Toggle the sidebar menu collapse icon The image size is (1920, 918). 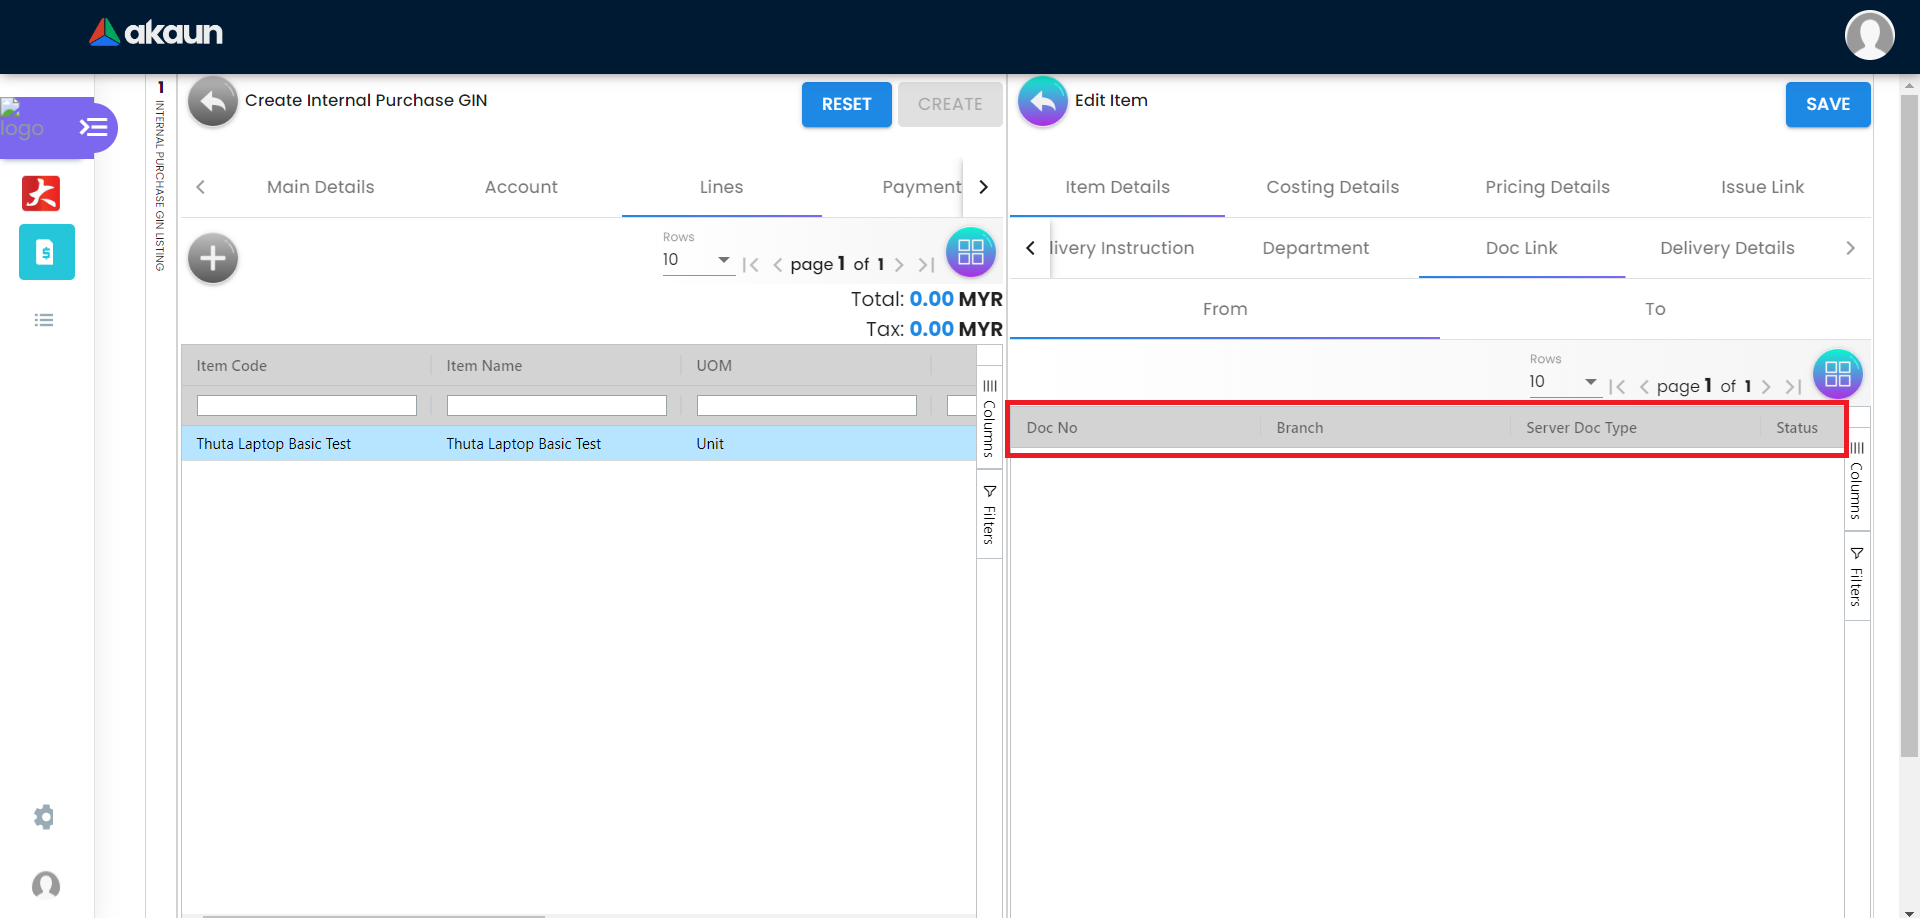93,127
